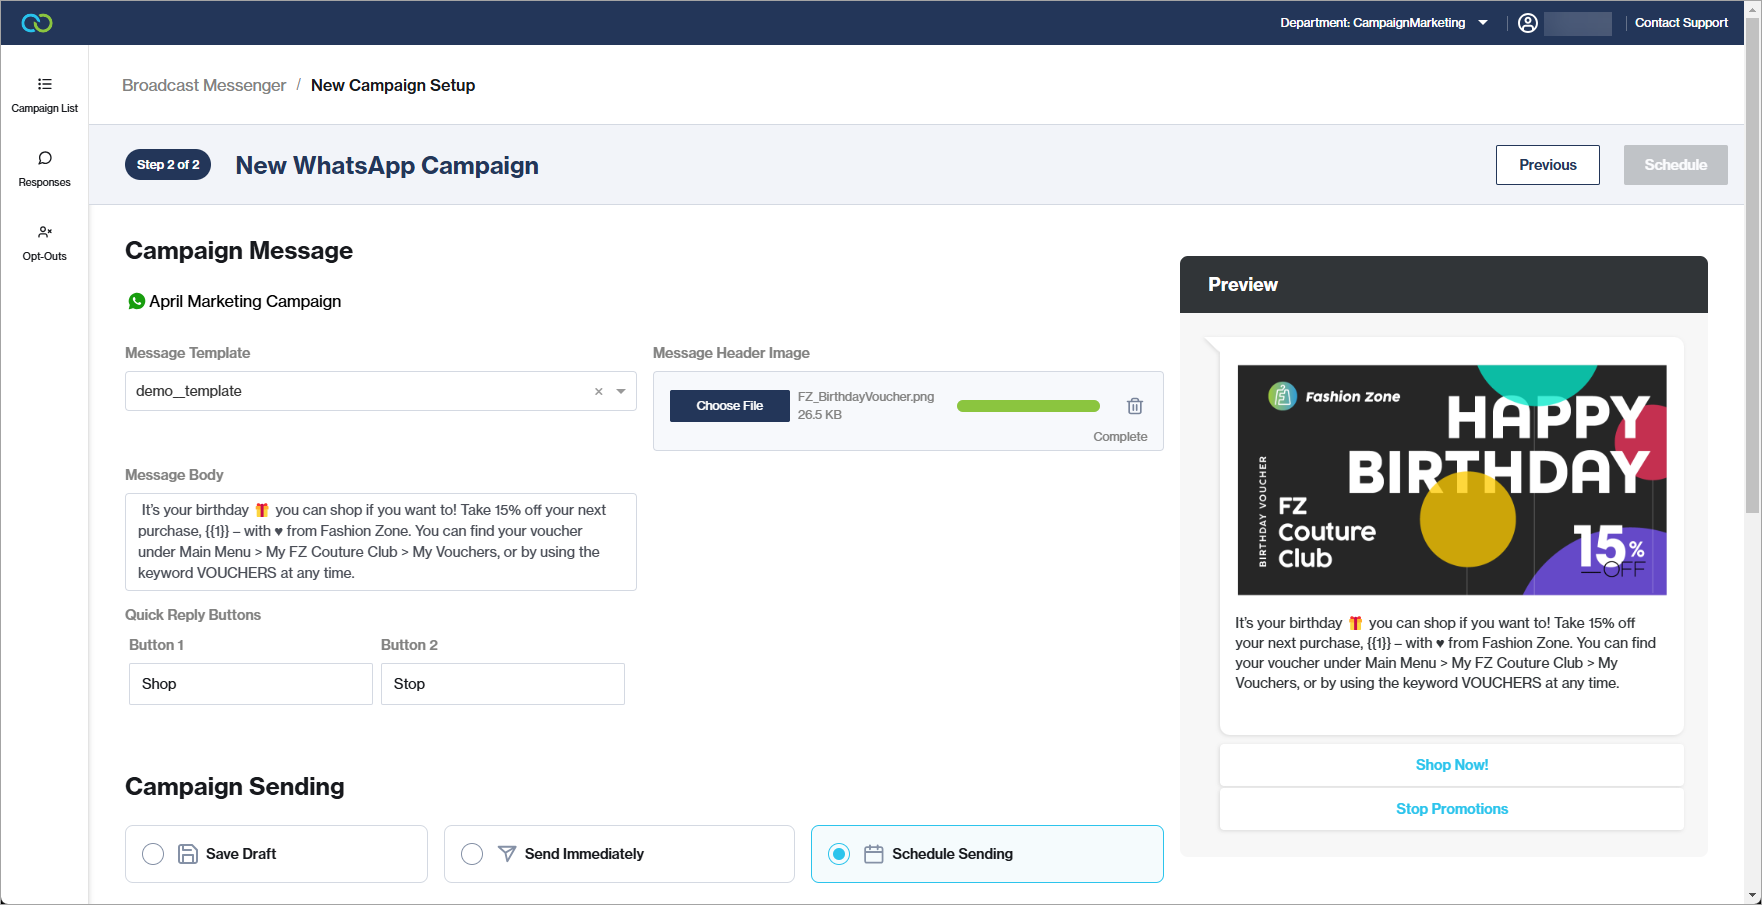1762x905 pixels.
Task: Click the Save Draft floppy disk icon
Action: coord(187,854)
